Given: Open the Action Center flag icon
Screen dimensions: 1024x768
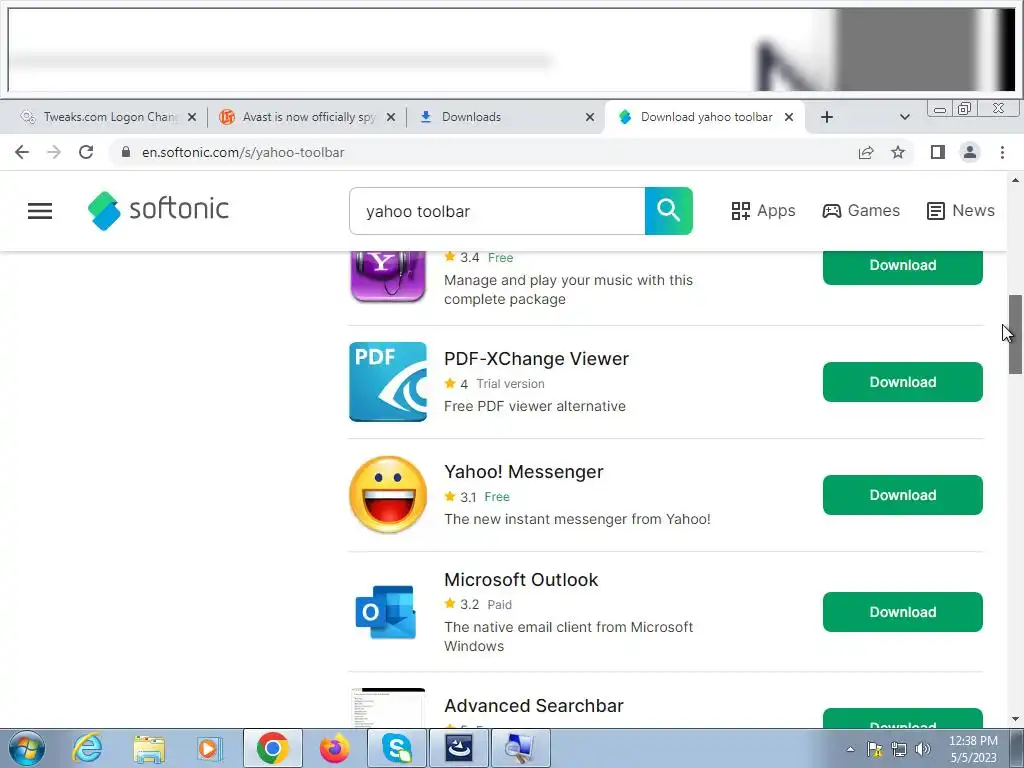Looking at the screenshot, I should click(874, 749).
